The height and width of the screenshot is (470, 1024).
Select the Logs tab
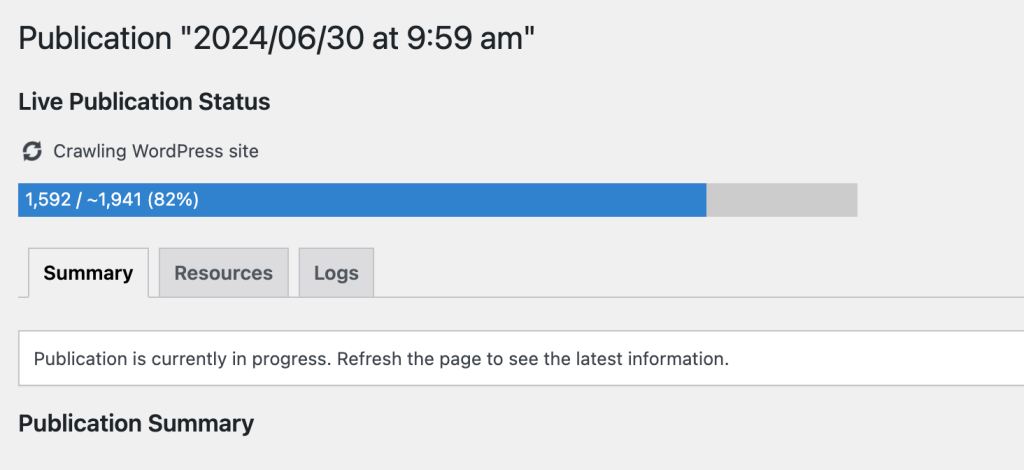(x=336, y=273)
